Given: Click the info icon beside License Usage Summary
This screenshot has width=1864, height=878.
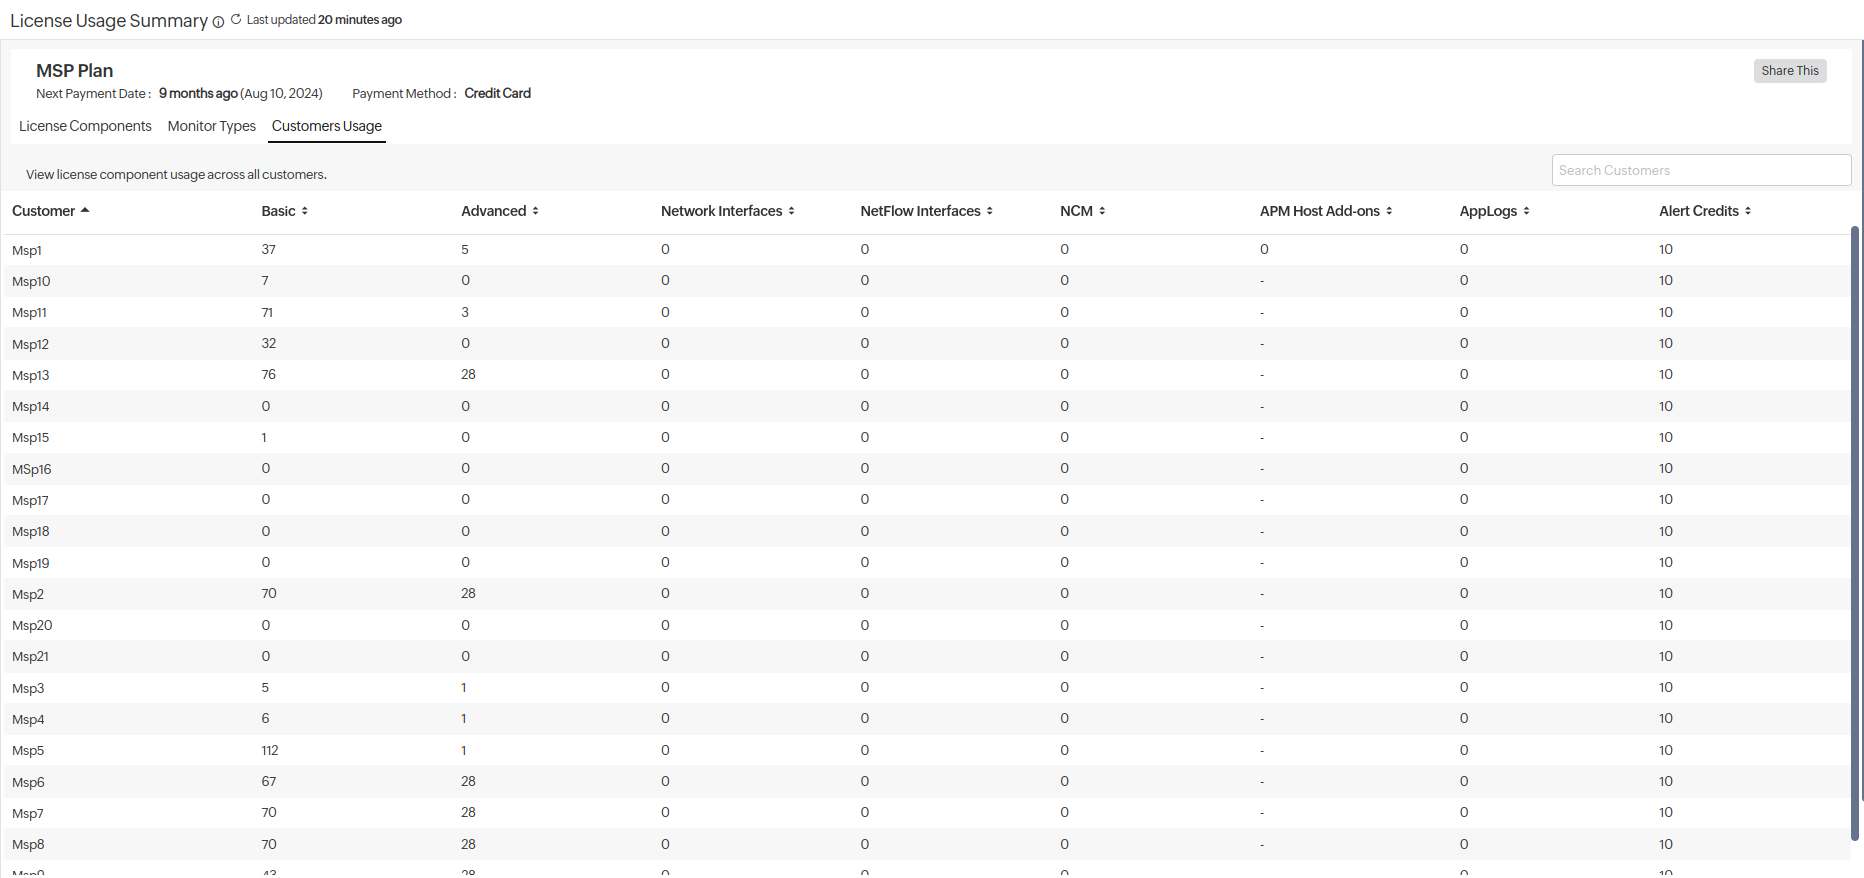Looking at the screenshot, I should pos(218,22).
